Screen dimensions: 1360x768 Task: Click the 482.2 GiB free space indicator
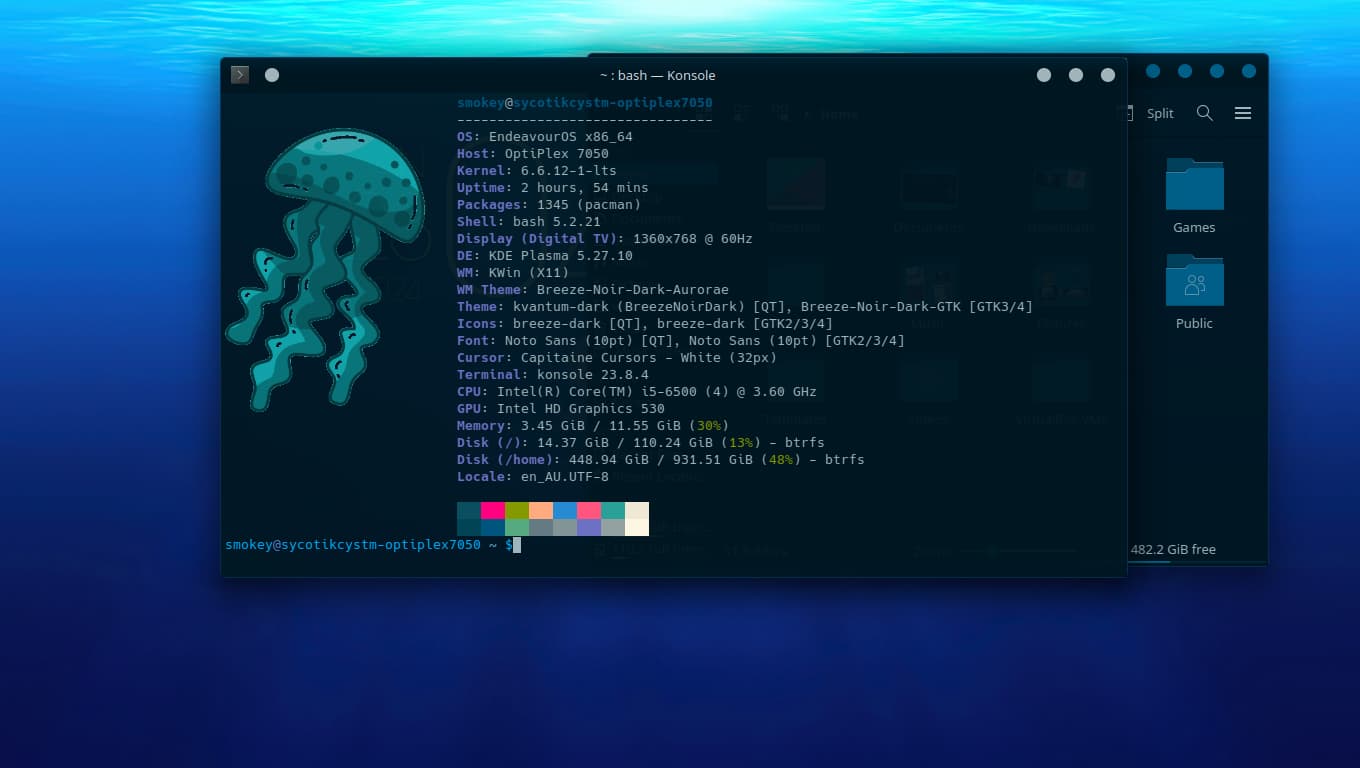click(1173, 549)
